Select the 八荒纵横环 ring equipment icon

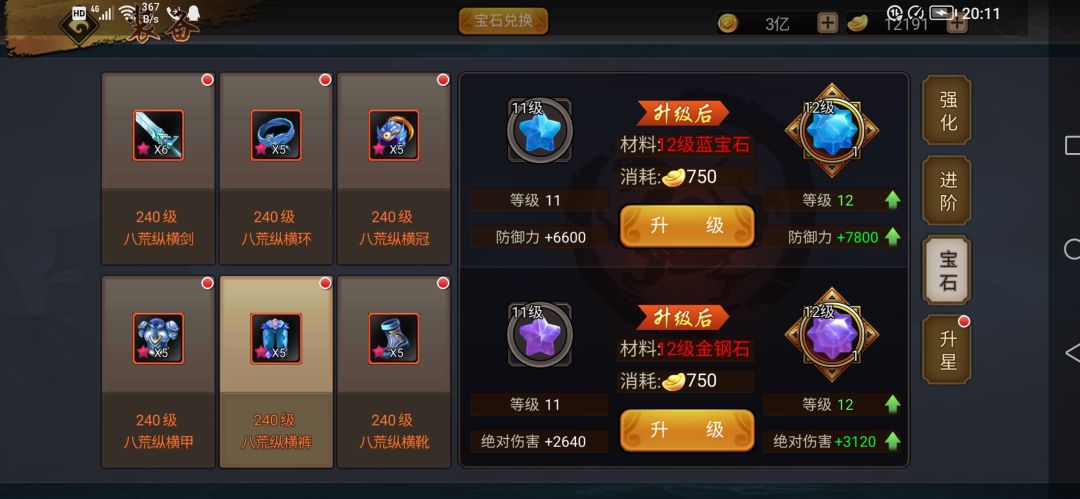coord(276,135)
